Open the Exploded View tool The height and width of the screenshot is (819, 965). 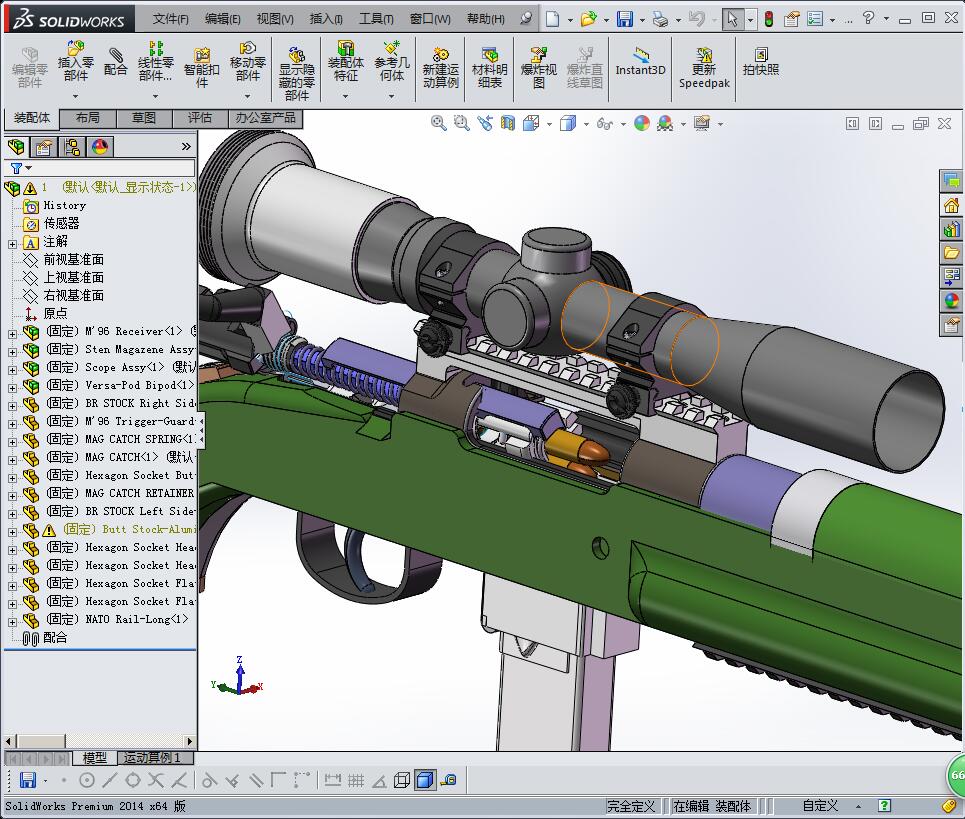point(539,67)
